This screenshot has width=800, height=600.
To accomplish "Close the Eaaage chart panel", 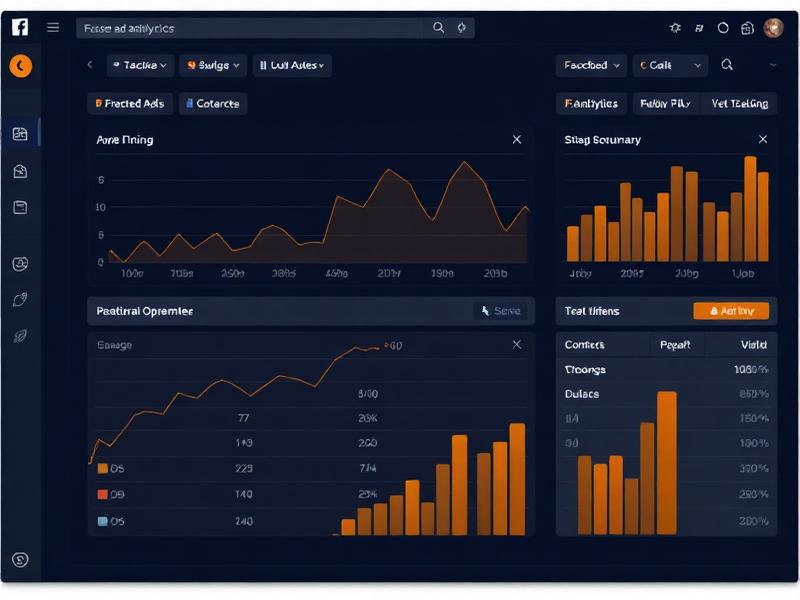I will tap(517, 345).
